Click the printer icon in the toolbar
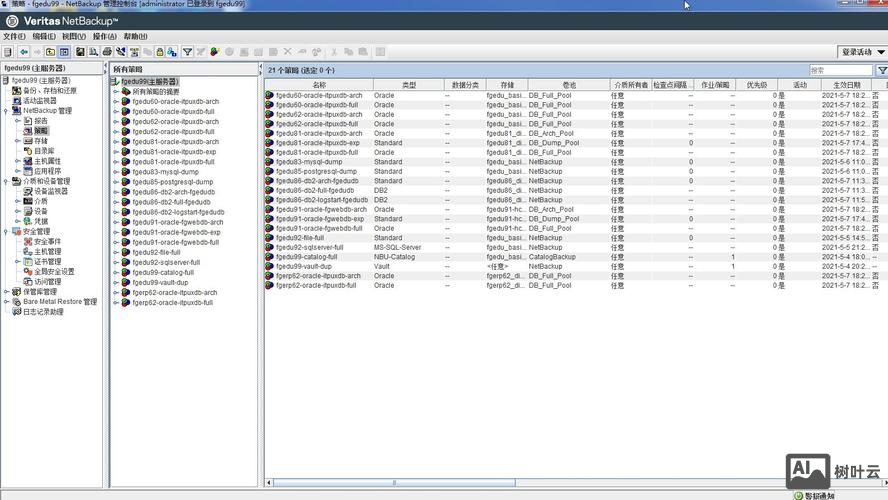The height and width of the screenshot is (500, 888). 107,52
